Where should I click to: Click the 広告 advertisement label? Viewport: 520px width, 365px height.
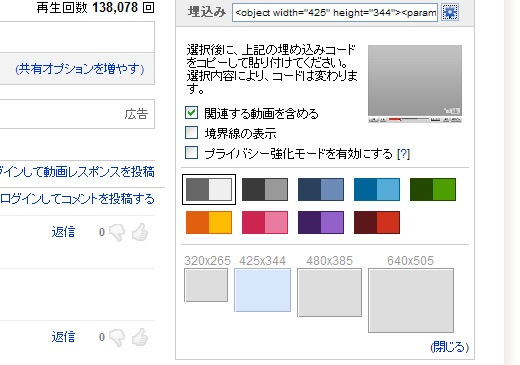point(136,114)
